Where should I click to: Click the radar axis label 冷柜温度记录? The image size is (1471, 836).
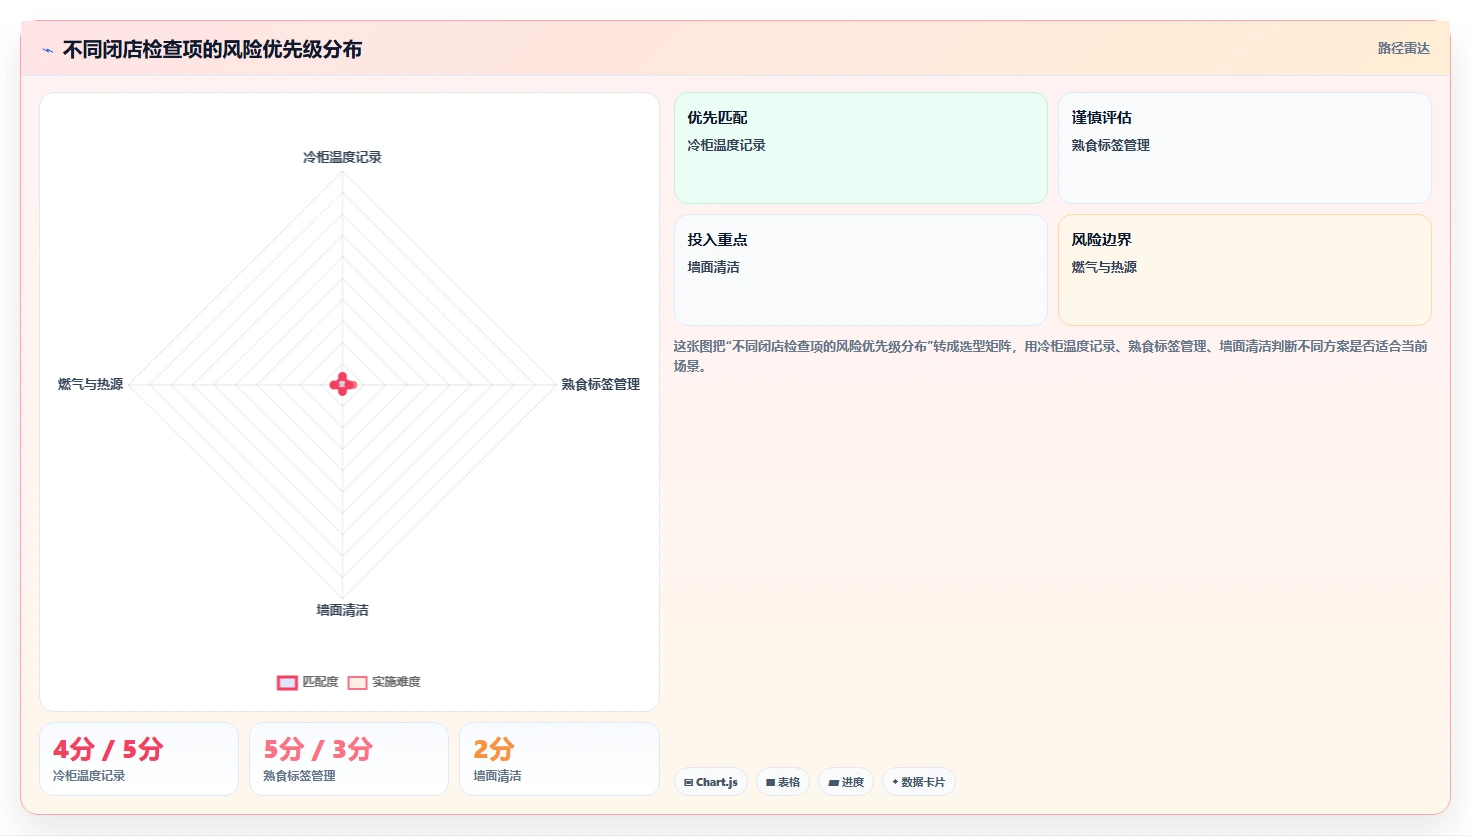tap(342, 157)
